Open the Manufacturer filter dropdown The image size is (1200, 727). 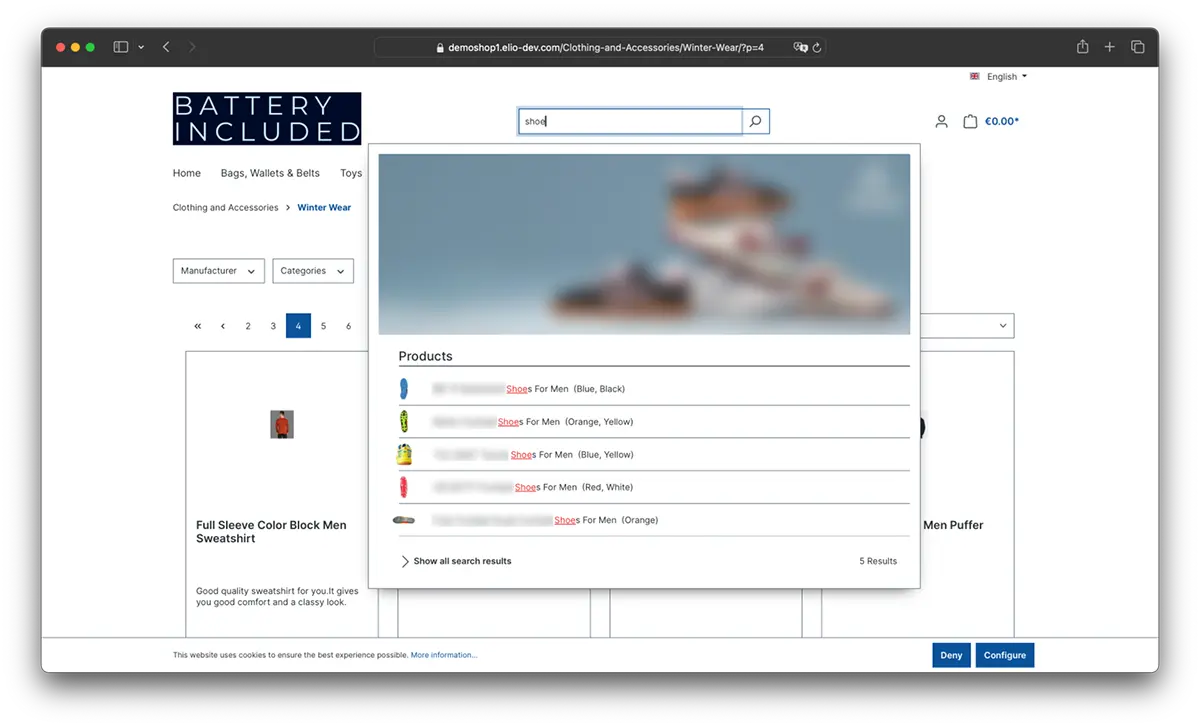pos(218,270)
